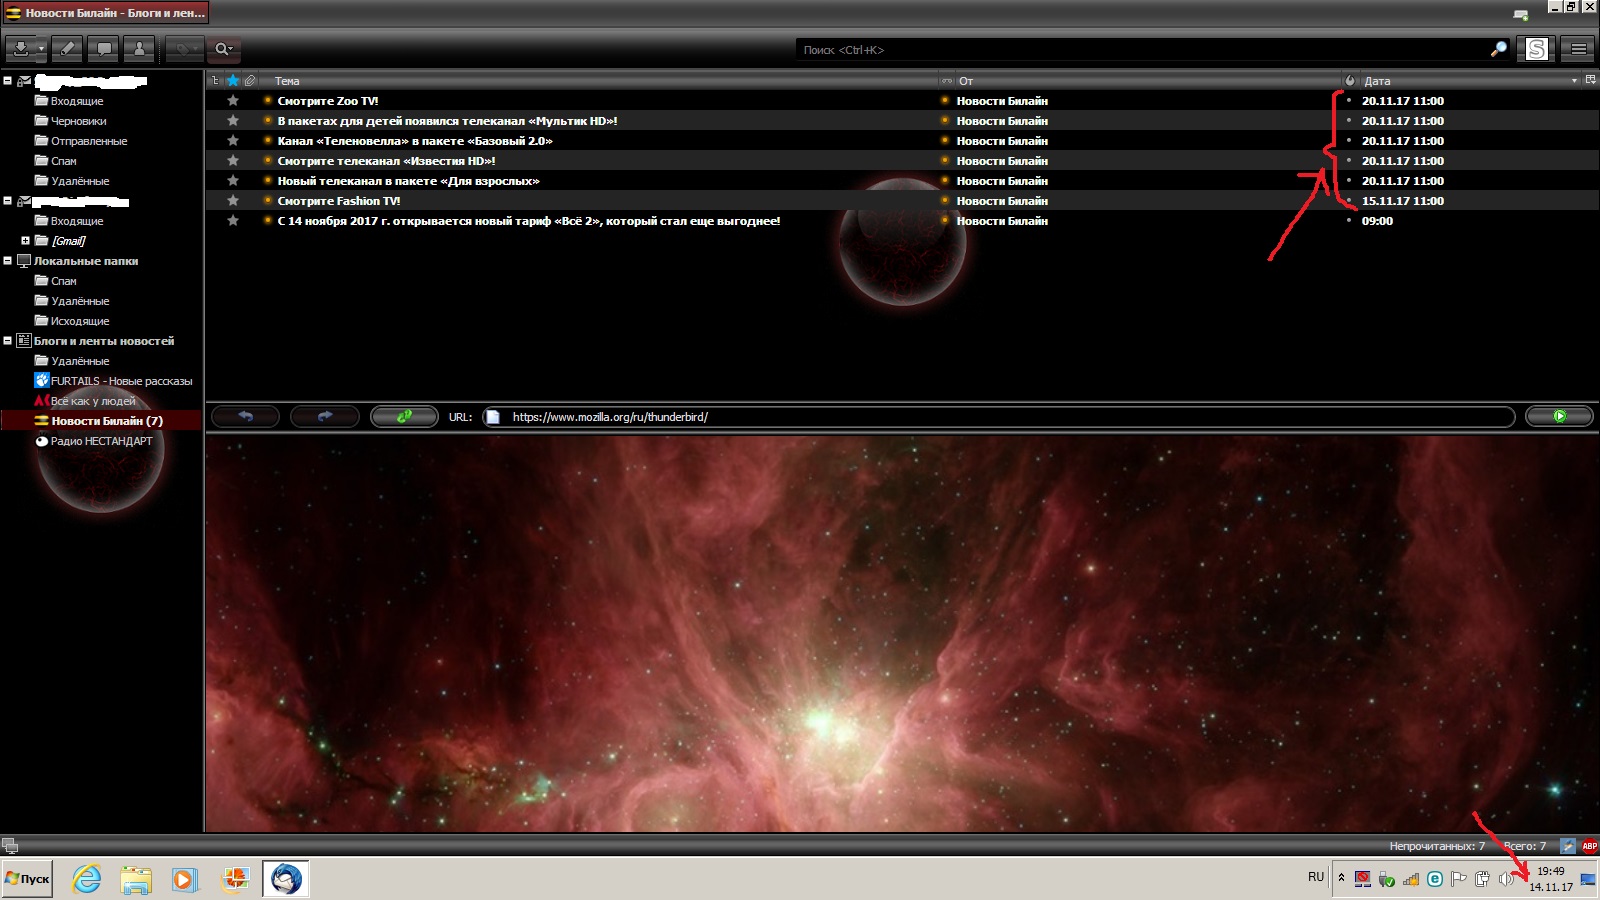
Task: Click the search magnifier icon
Action: point(1498,49)
